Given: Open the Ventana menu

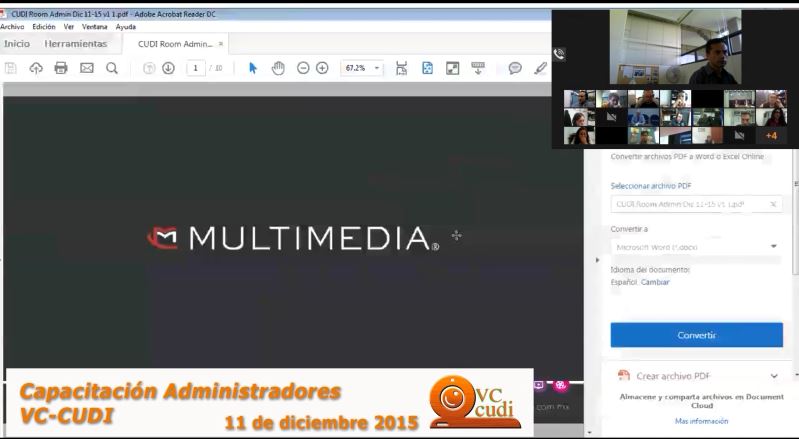Looking at the screenshot, I should [x=94, y=26].
